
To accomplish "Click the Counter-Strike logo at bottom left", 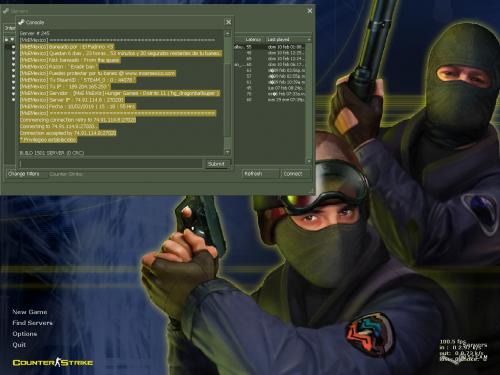I will [53, 362].
